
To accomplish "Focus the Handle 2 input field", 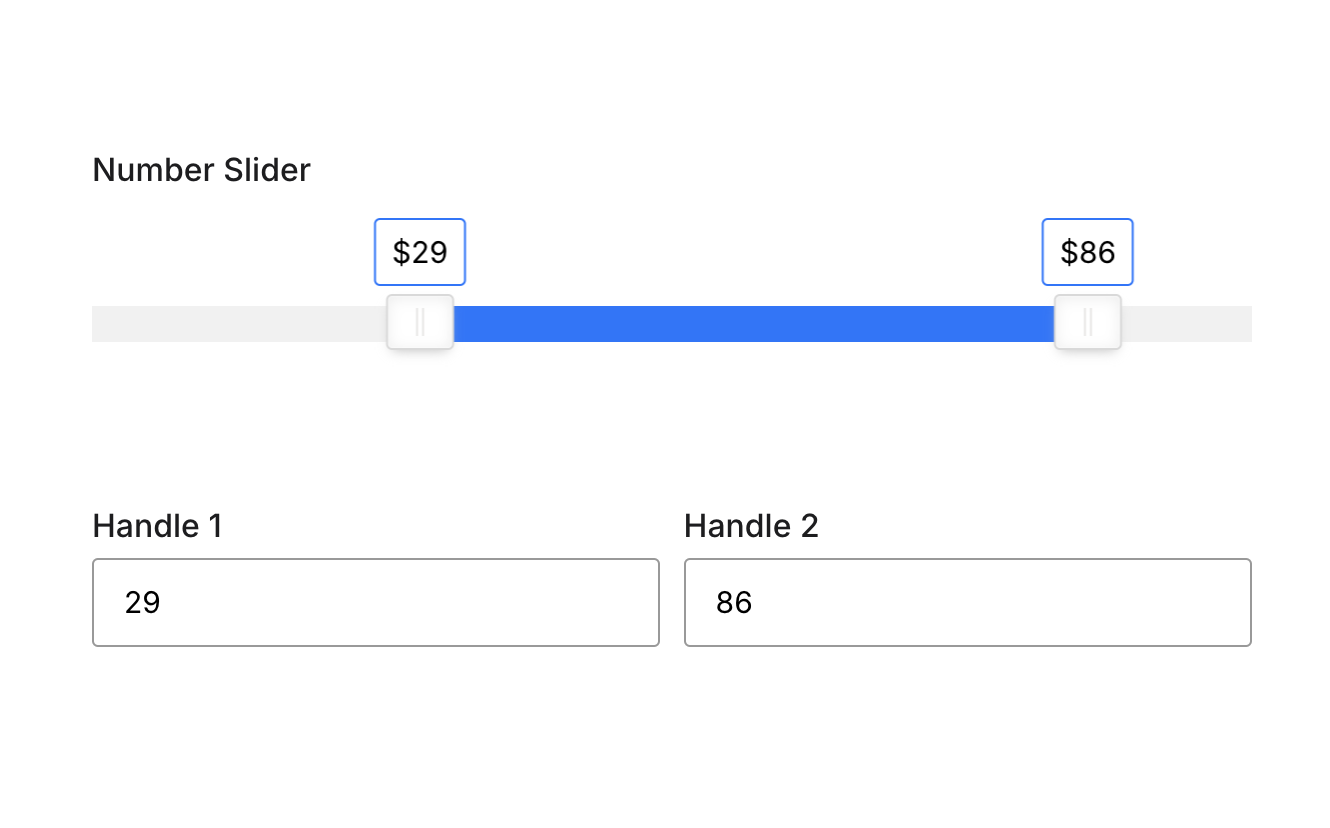I will [968, 602].
